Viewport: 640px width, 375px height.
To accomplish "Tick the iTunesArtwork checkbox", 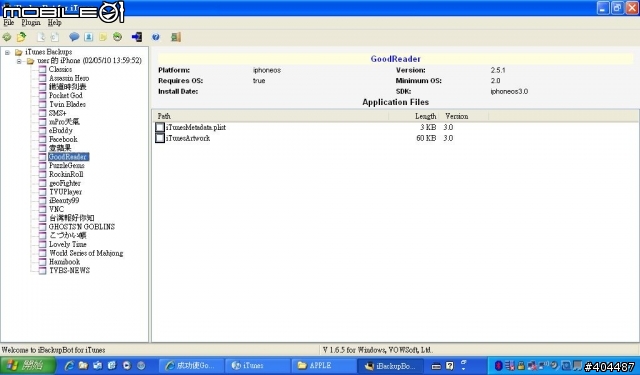I will pos(160,138).
